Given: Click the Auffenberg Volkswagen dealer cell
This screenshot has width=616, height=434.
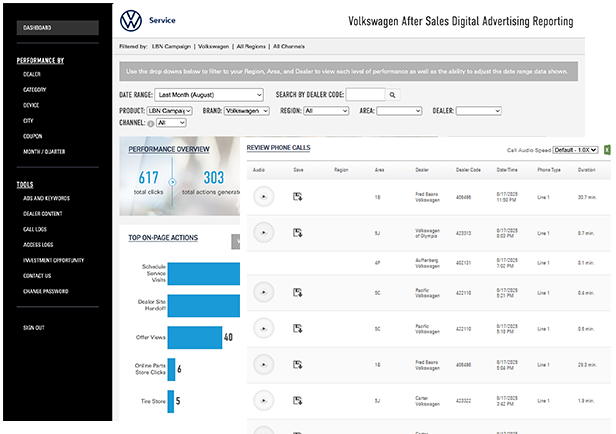Looking at the screenshot, I should pos(427,263).
